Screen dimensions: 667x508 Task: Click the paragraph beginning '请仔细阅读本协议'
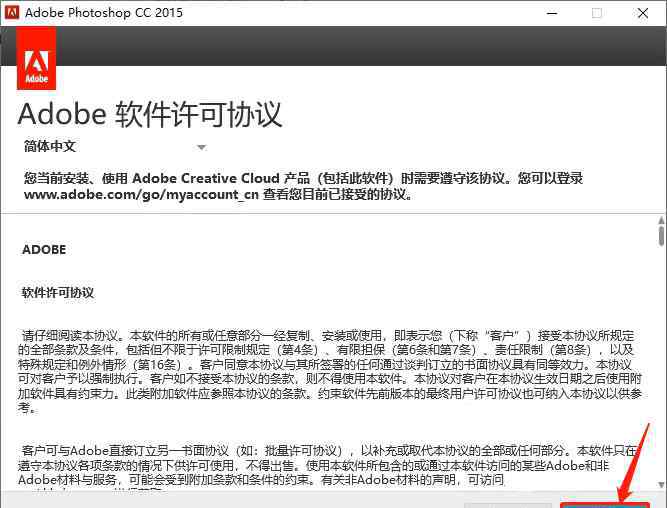(330, 371)
